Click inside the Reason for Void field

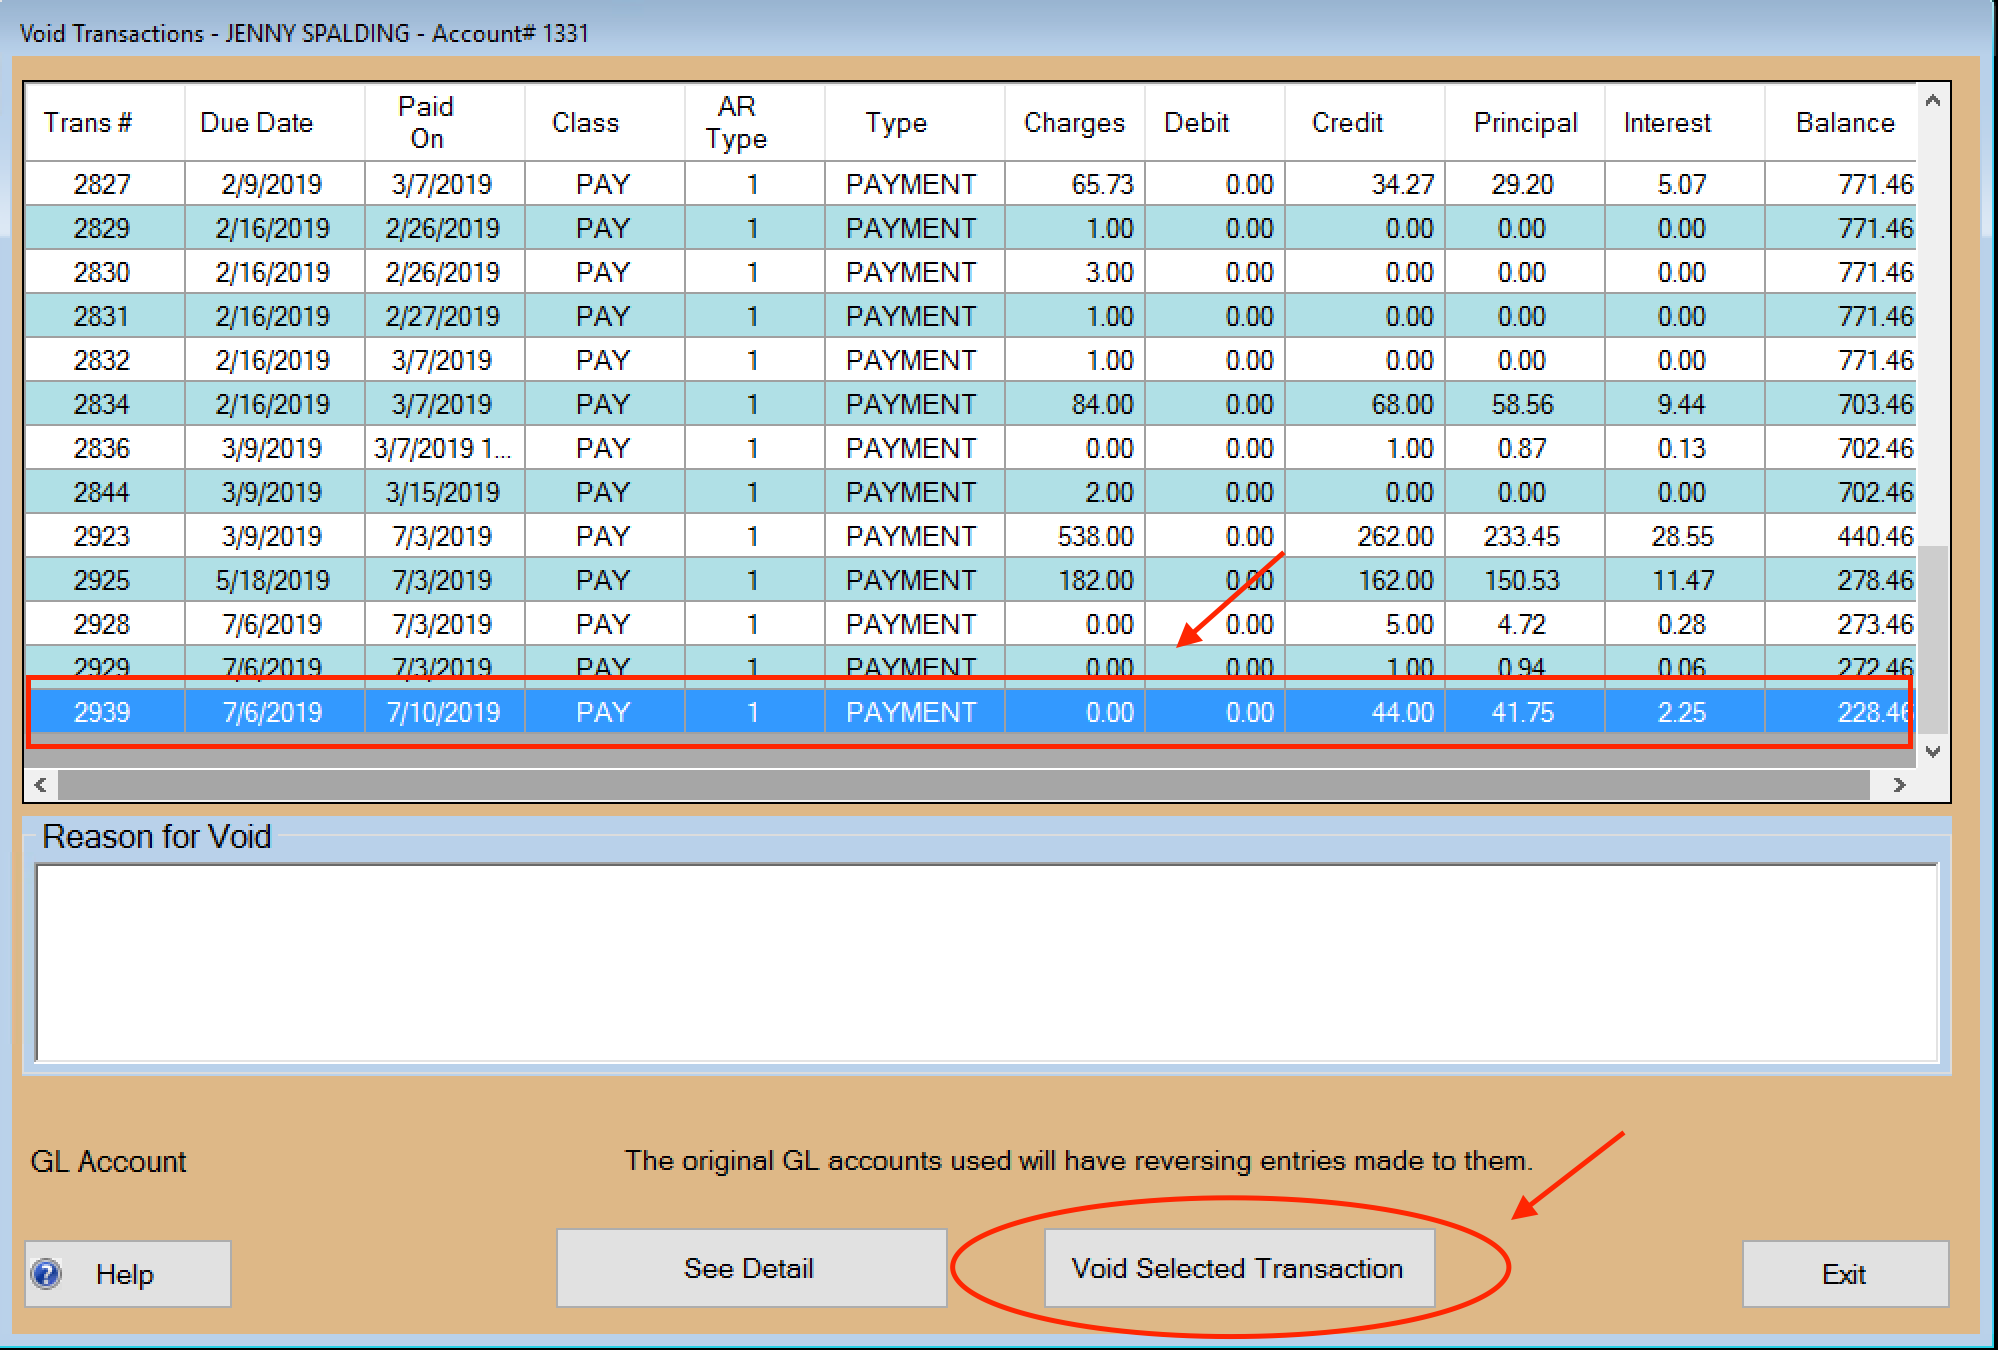click(986, 962)
